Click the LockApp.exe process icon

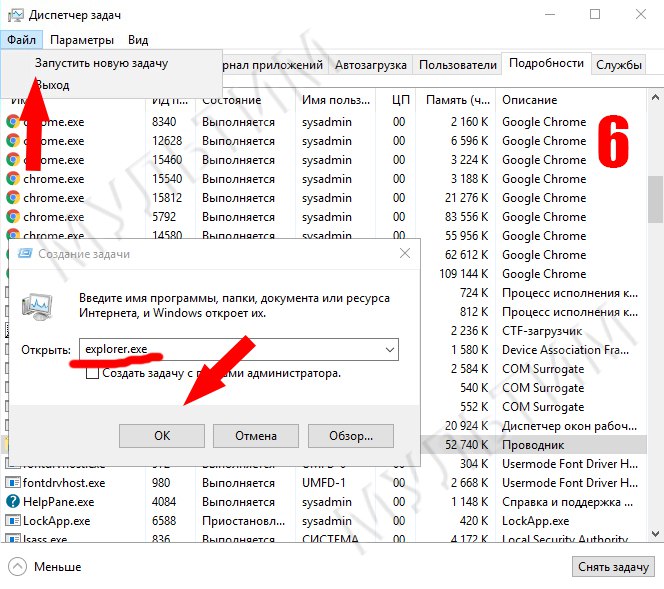click(13, 521)
